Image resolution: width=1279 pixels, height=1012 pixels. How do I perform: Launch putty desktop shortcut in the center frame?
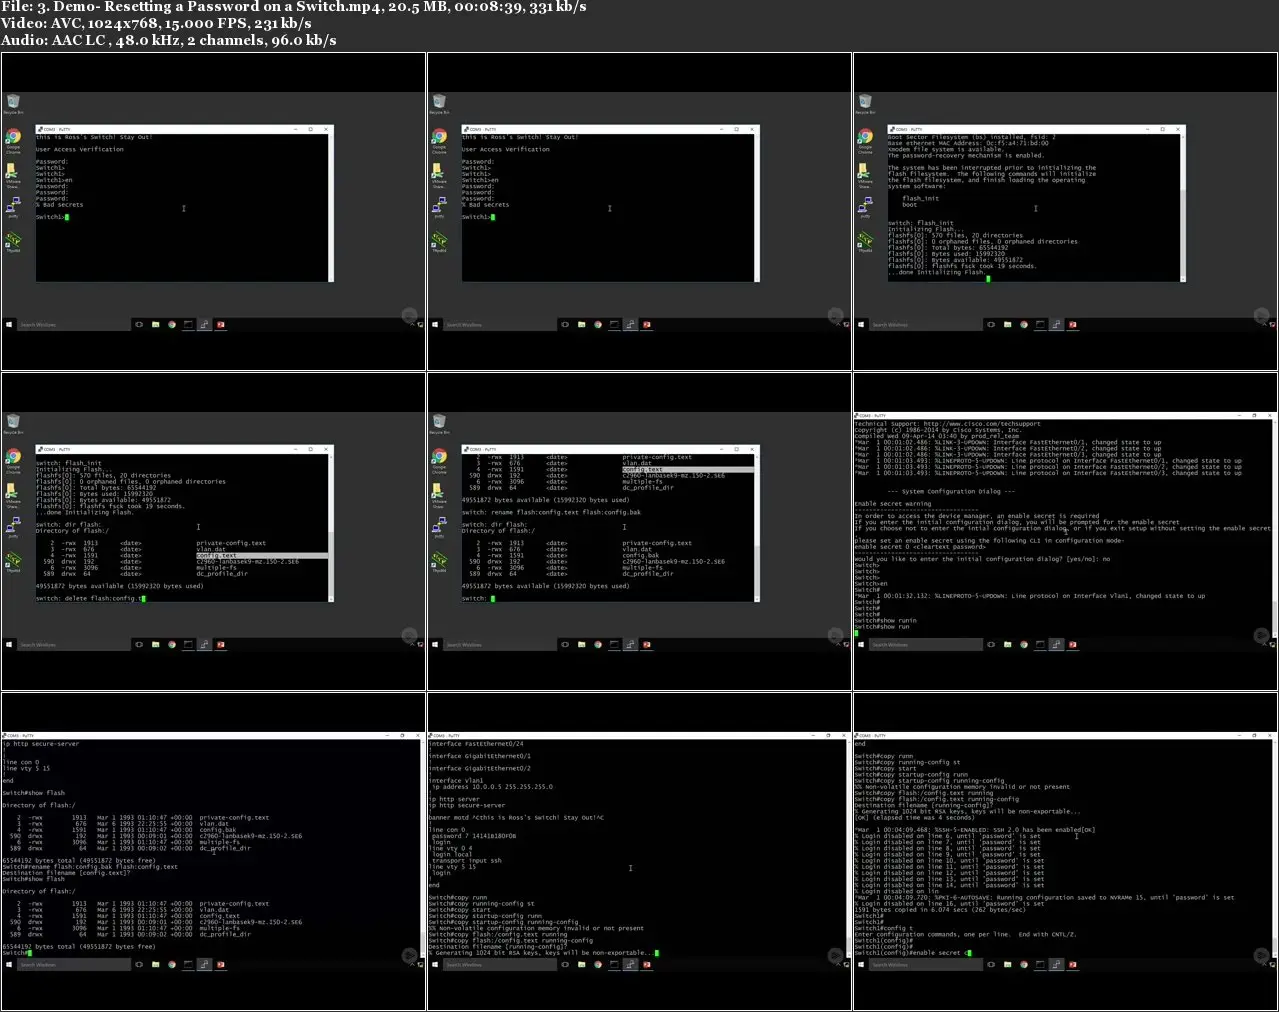(x=439, y=528)
